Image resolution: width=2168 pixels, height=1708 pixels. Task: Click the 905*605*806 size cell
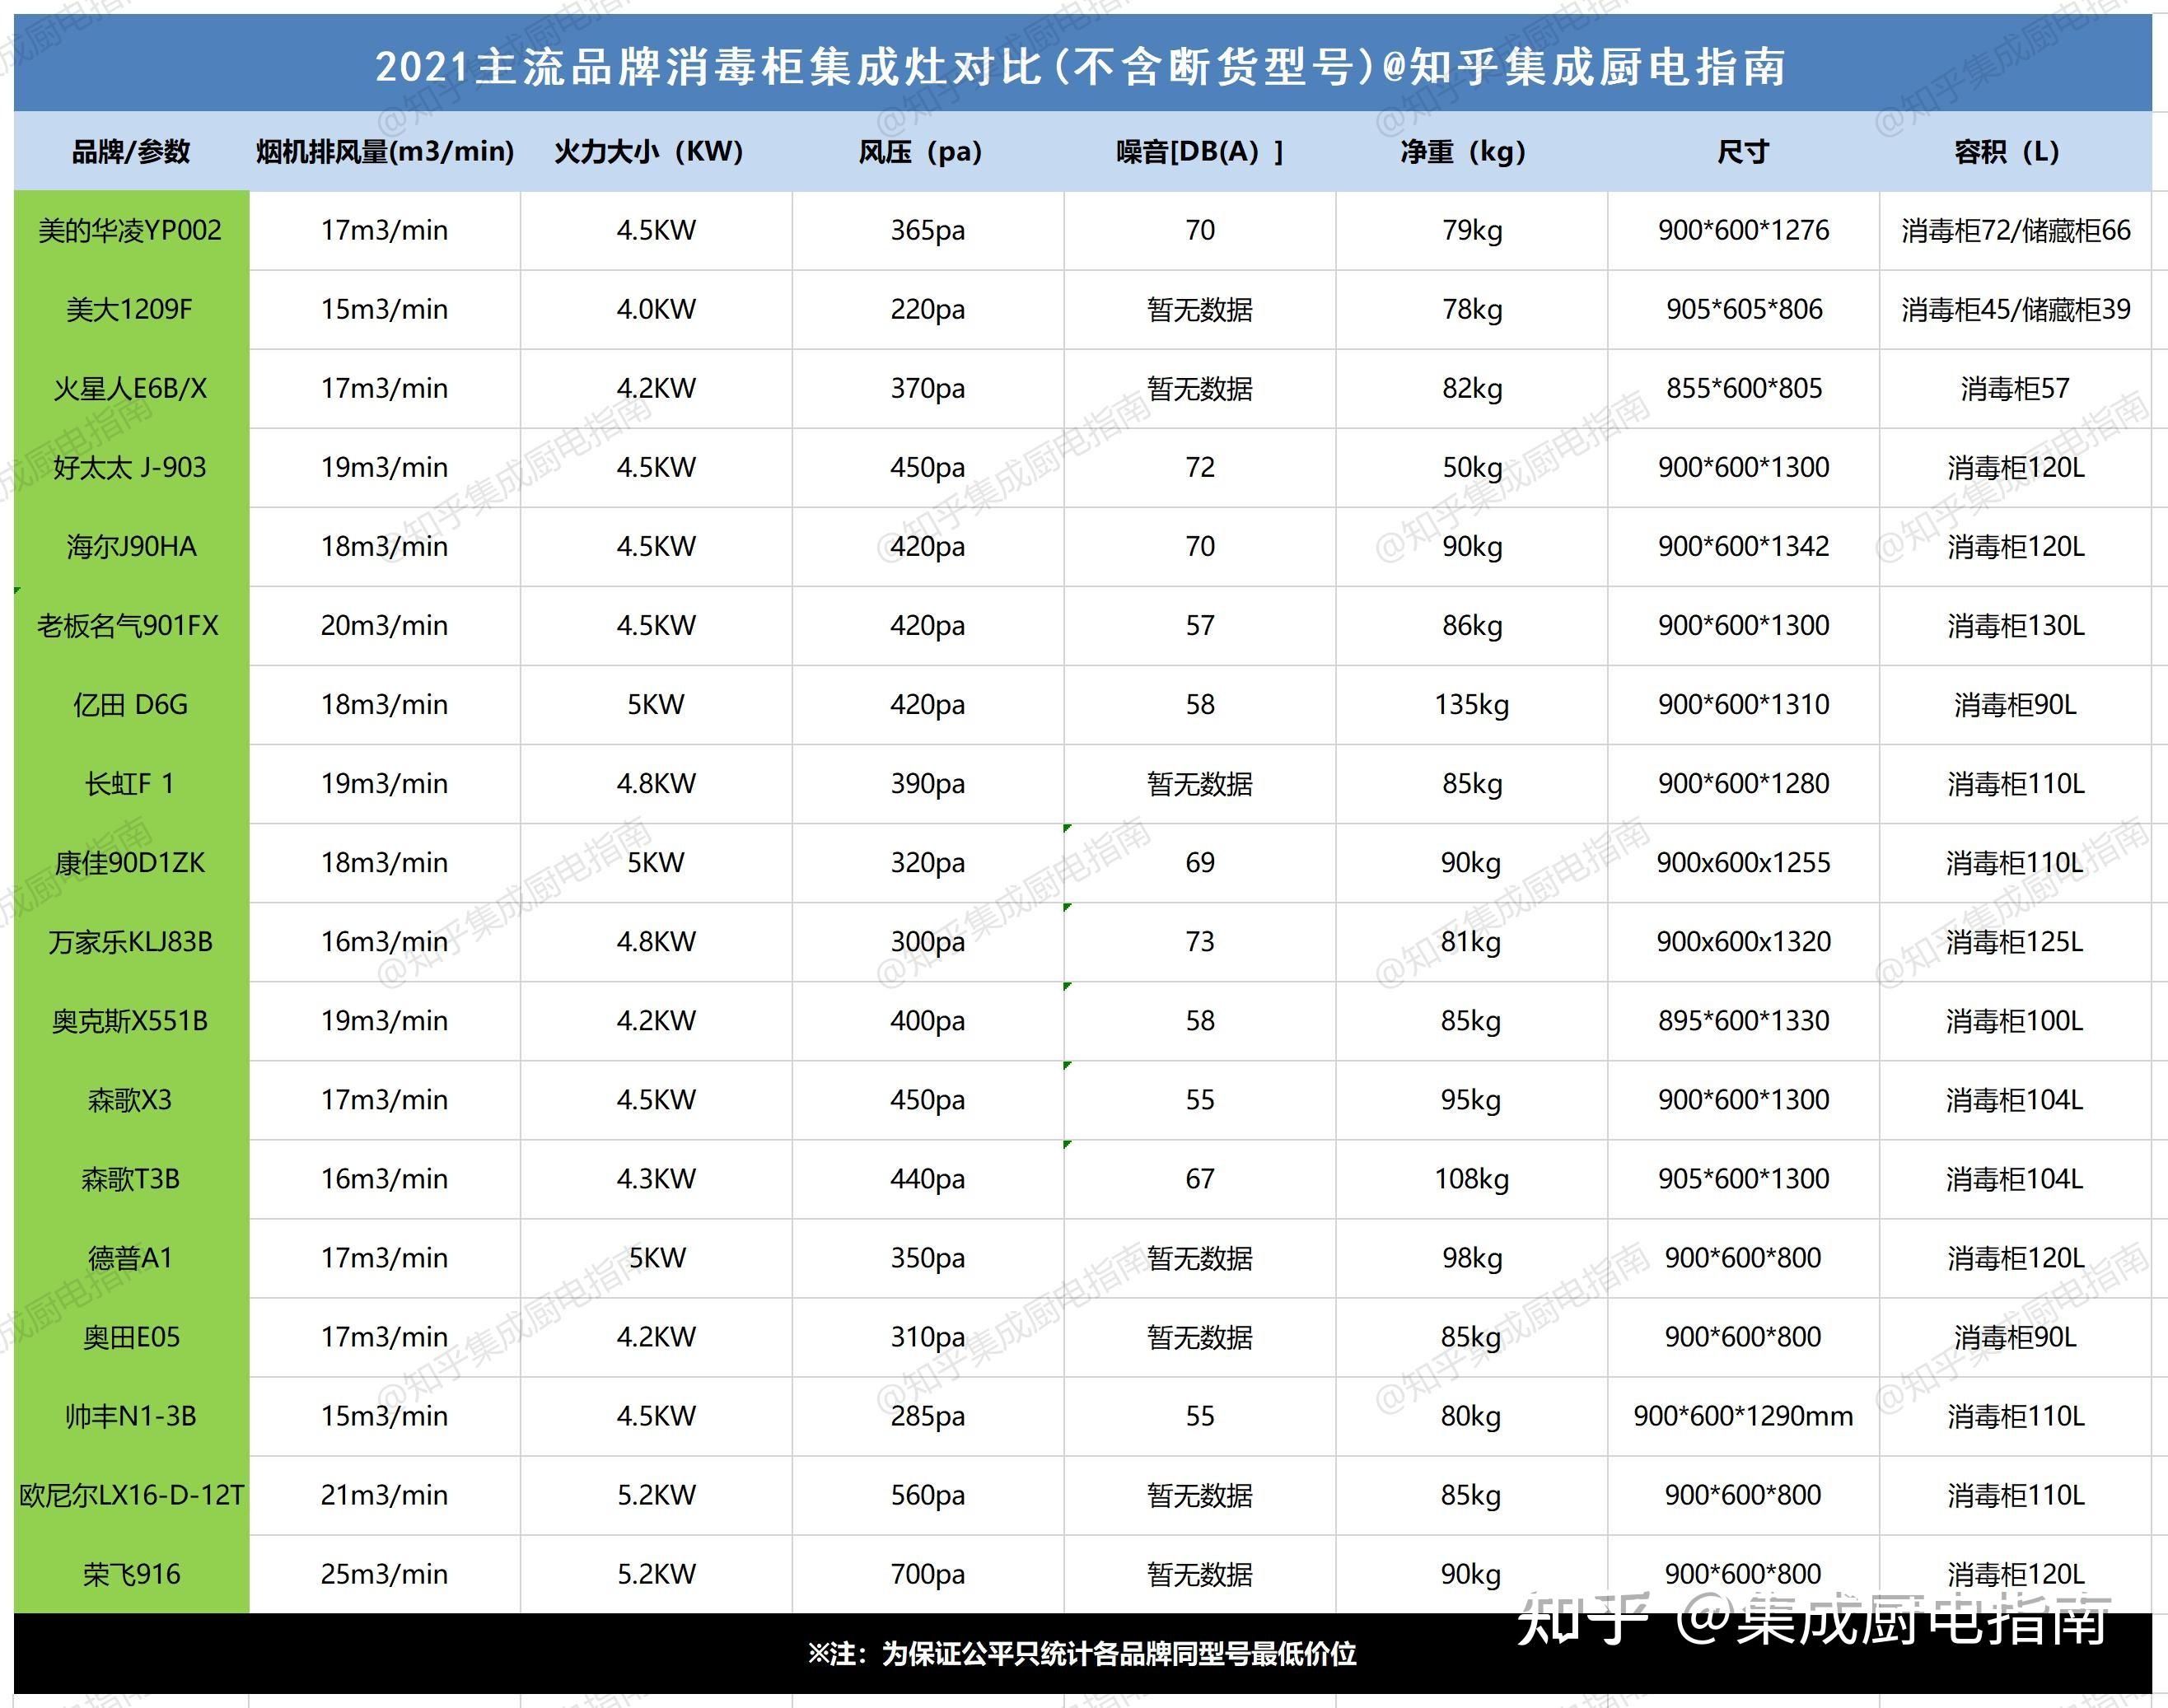[1744, 309]
